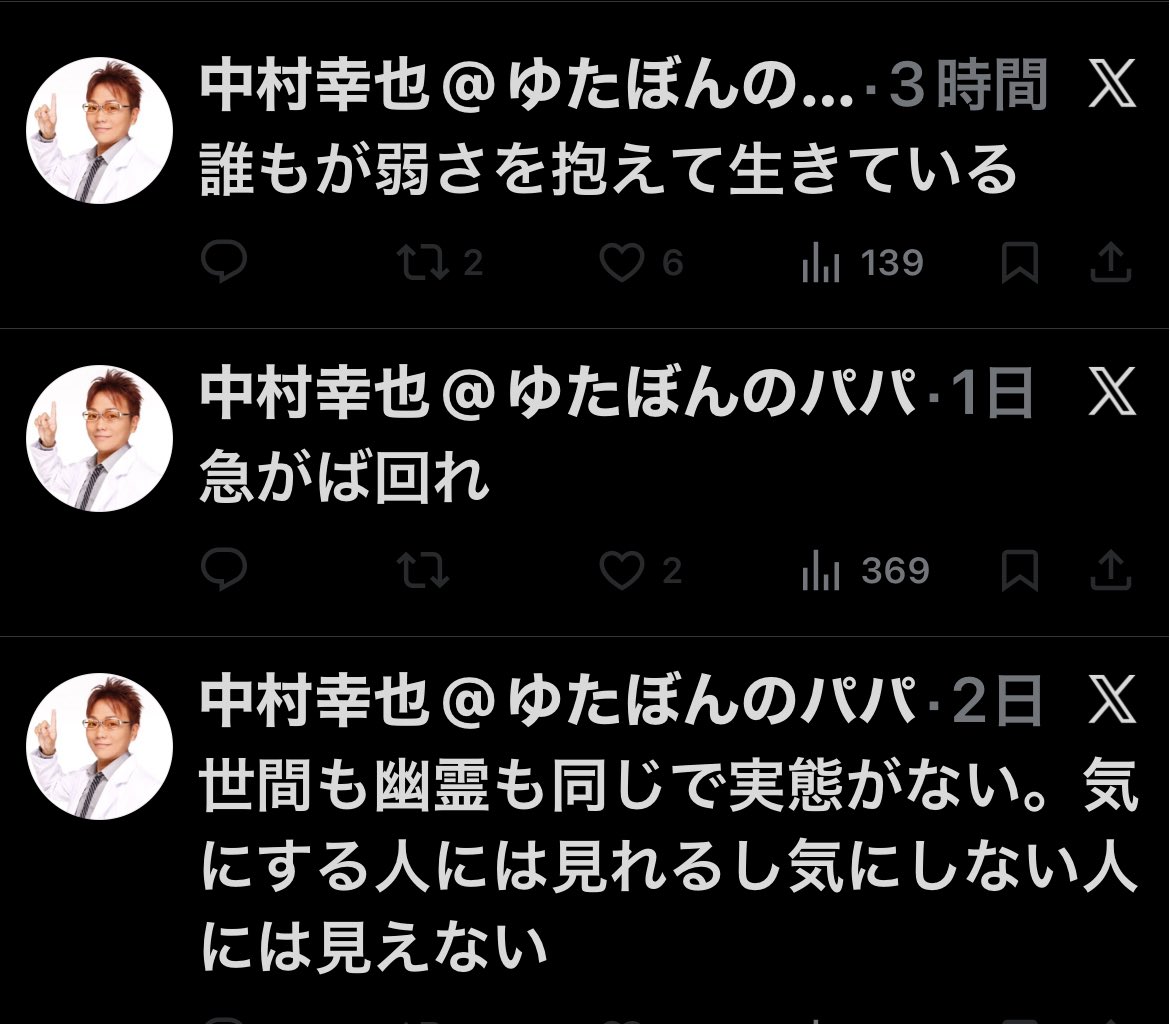This screenshot has width=1170, height=1024.
Task: Repost the 急がば回れ post
Action: (x=423, y=571)
